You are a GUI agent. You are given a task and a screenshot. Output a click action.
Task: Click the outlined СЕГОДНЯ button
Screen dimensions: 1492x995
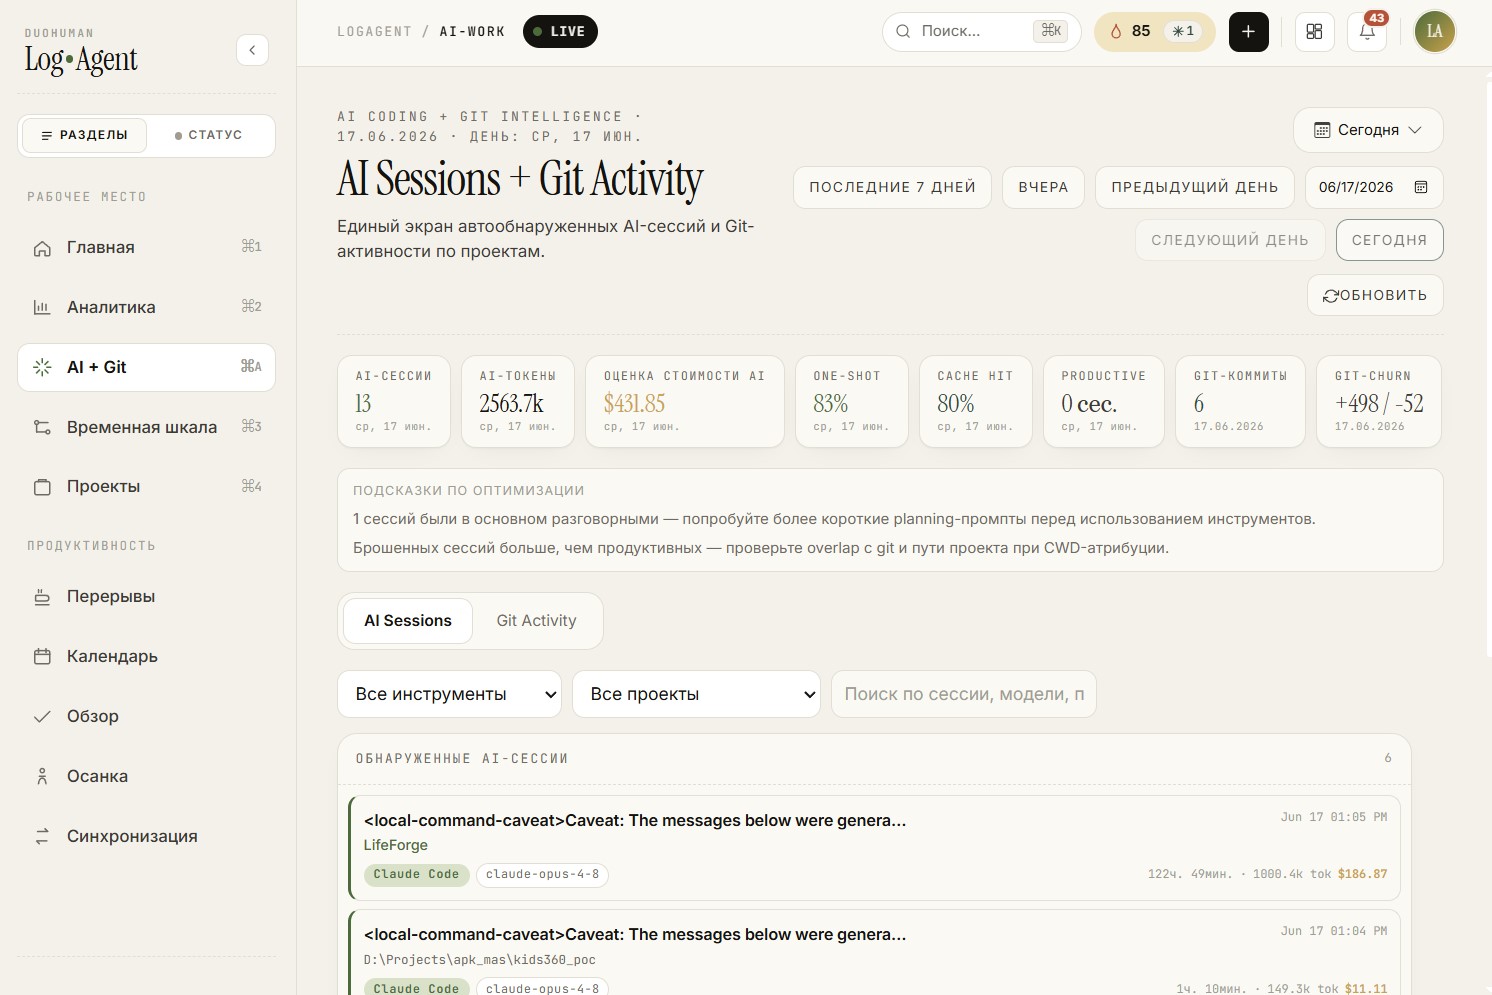click(x=1389, y=240)
